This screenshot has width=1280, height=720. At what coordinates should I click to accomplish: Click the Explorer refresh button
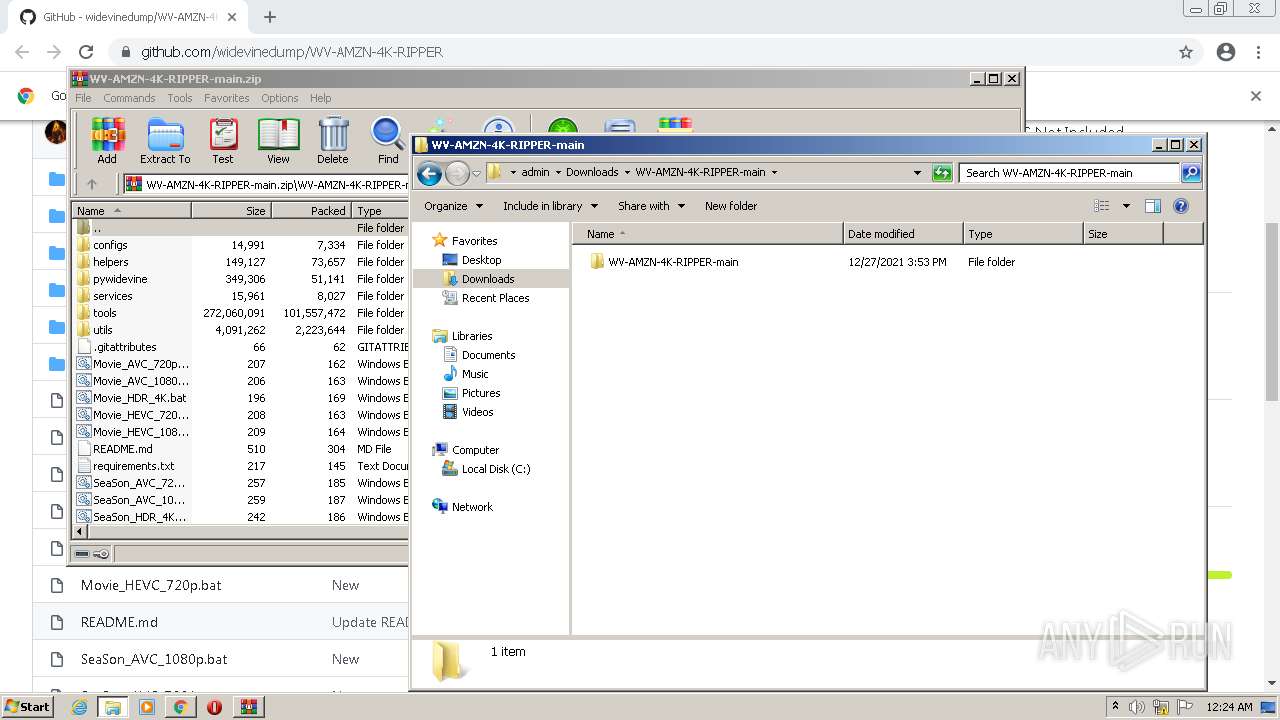[x=942, y=173]
